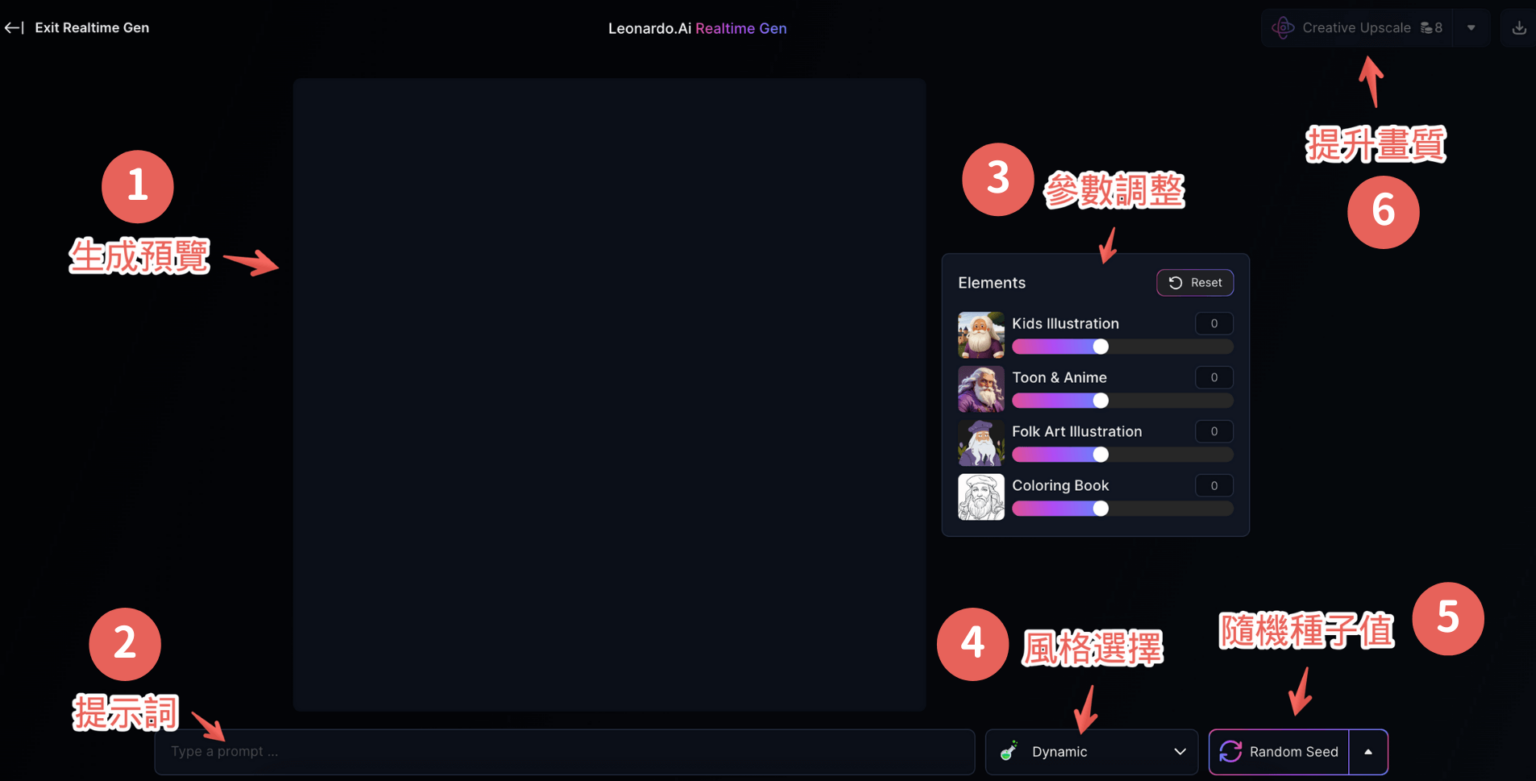This screenshot has height=781, width=1536.
Task: Click the Reset circular arrow icon
Action: tap(1176, 283)
